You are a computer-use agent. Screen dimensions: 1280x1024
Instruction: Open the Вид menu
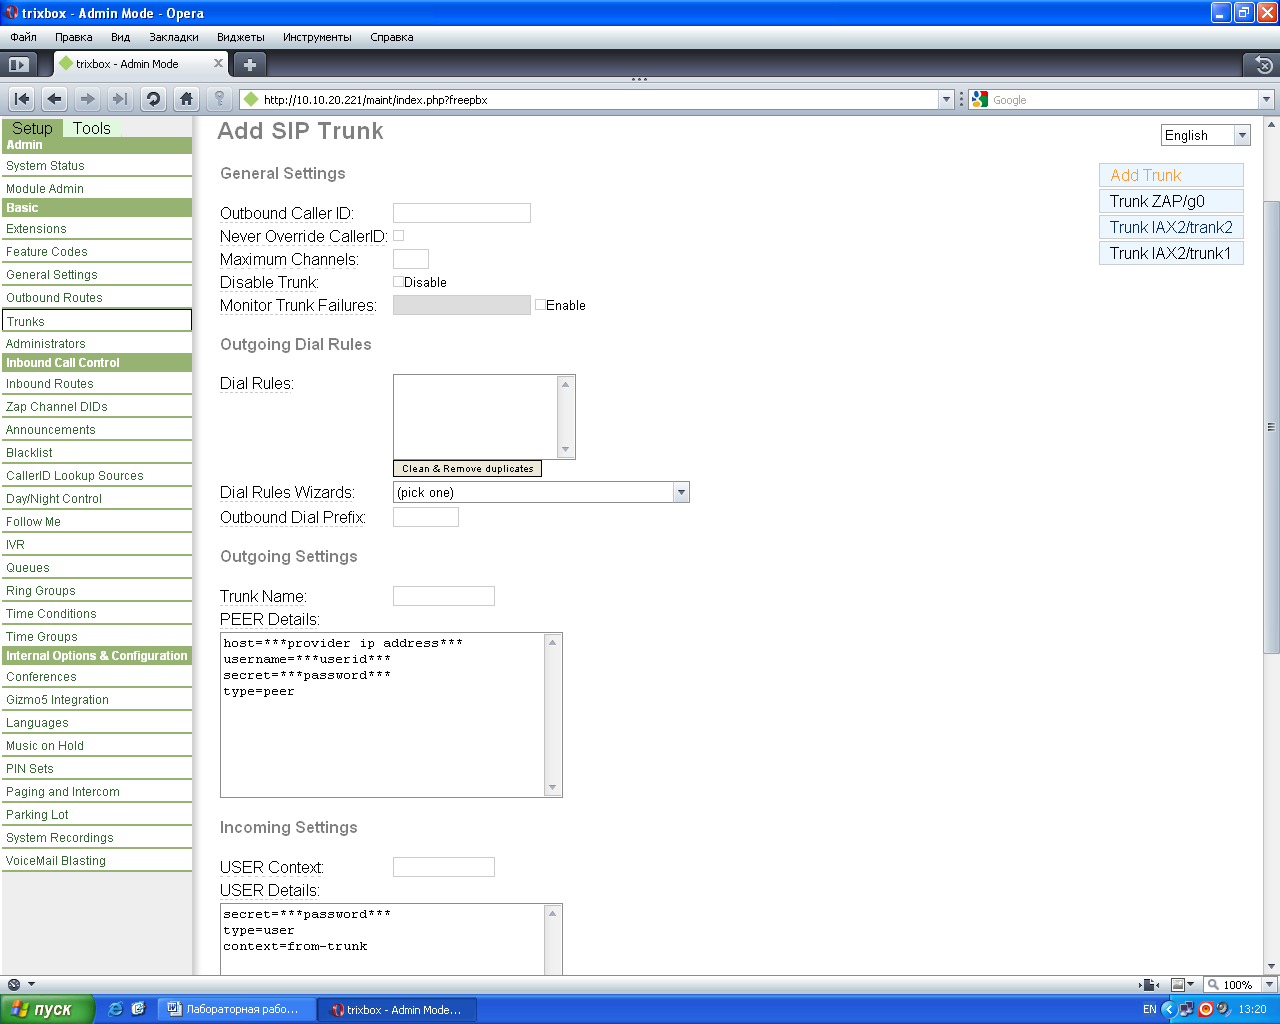120,37
